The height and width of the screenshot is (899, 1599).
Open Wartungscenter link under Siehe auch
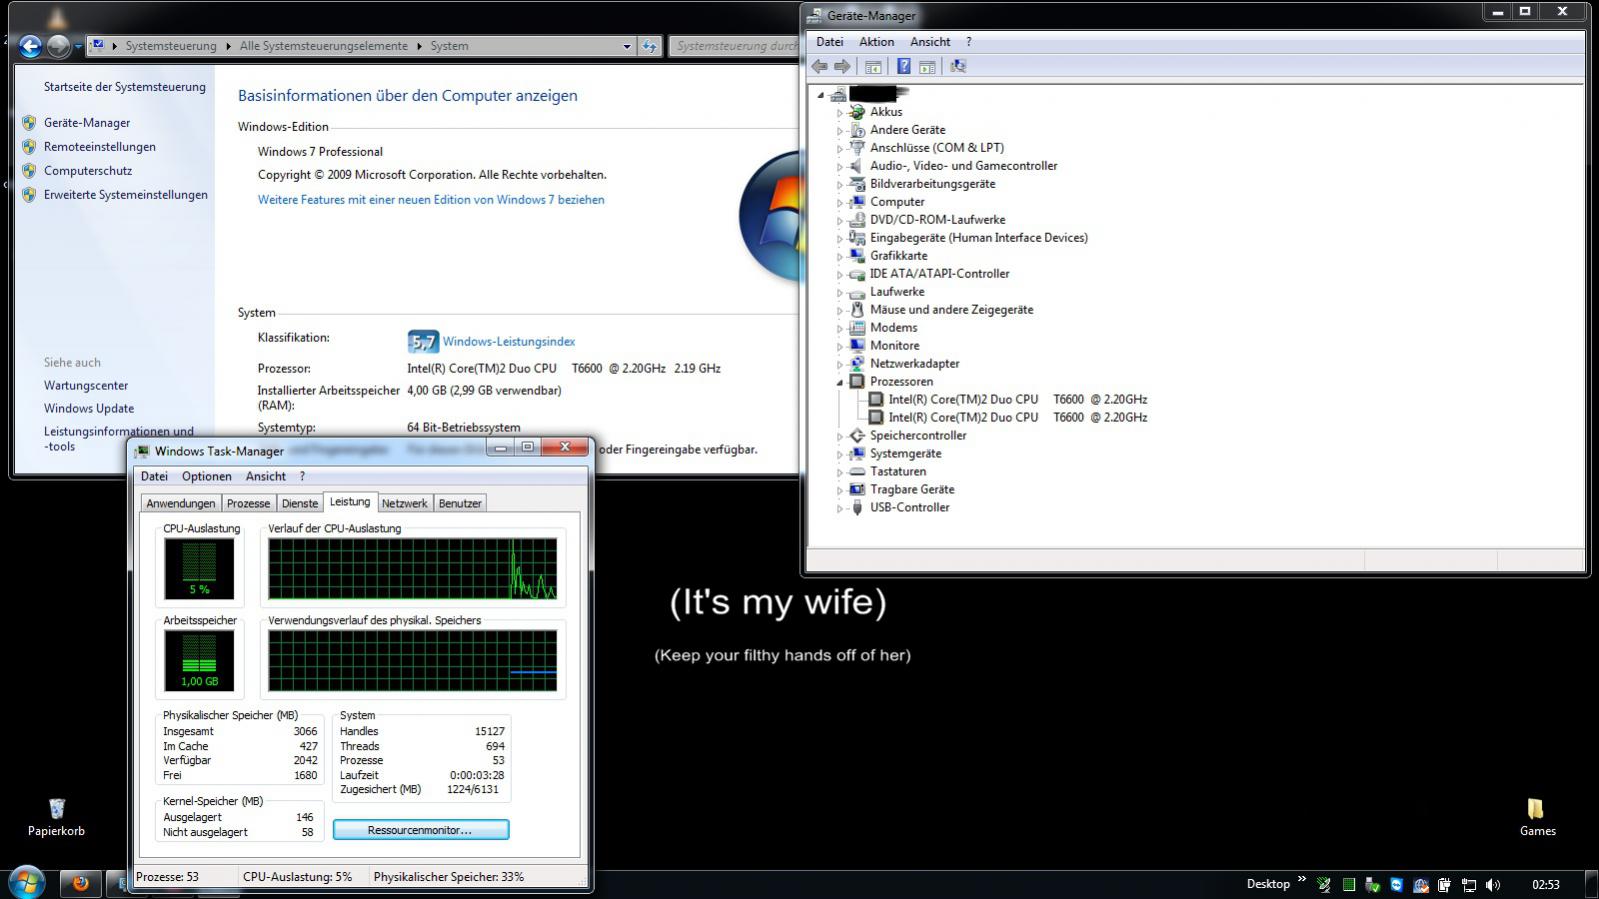(x=86, y=385)
